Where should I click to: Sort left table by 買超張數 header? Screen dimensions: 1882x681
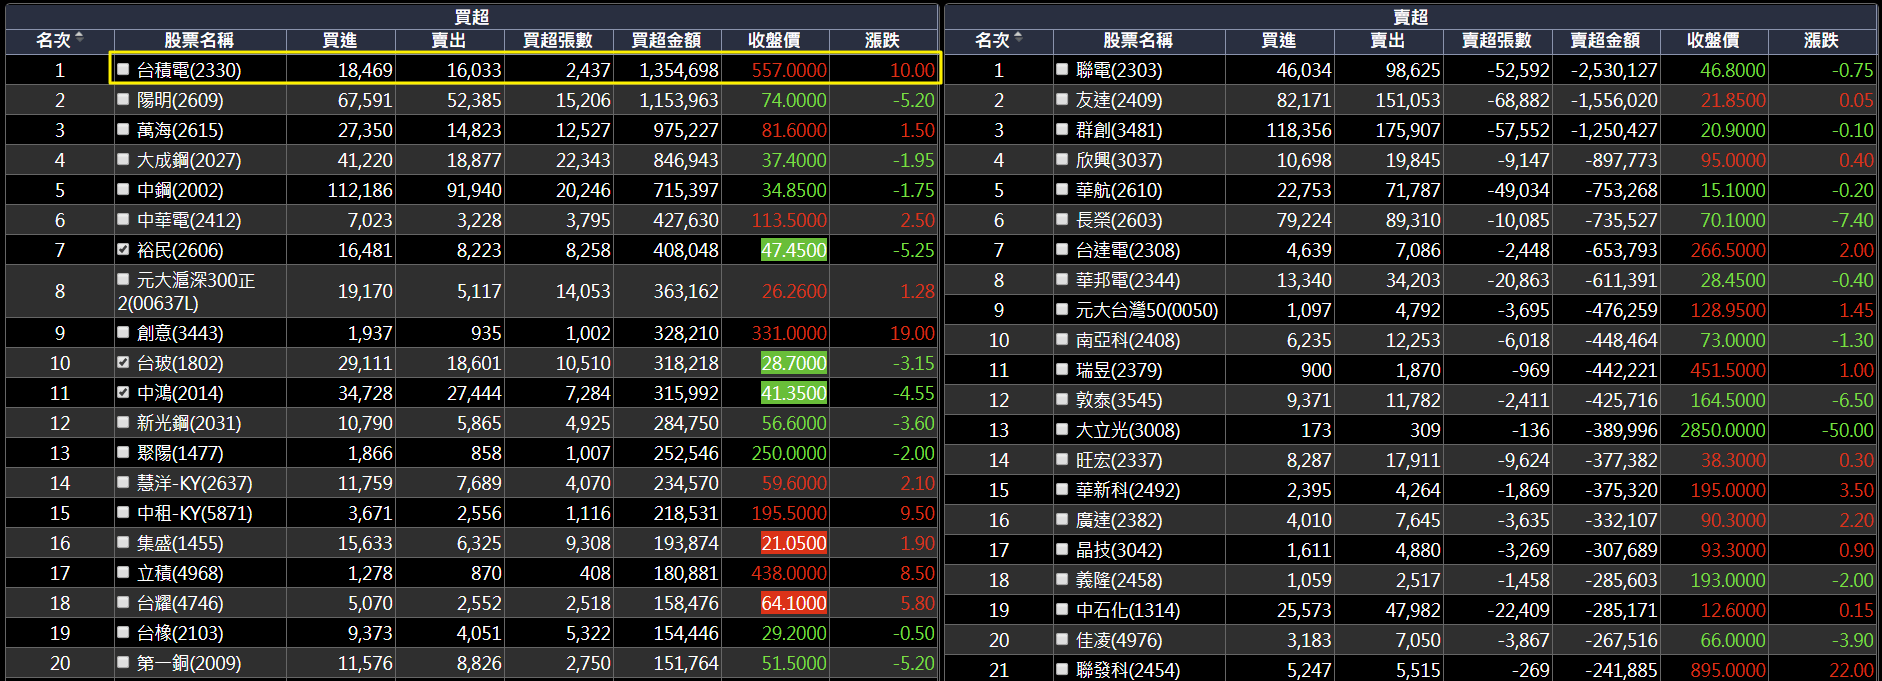(558, 40)
